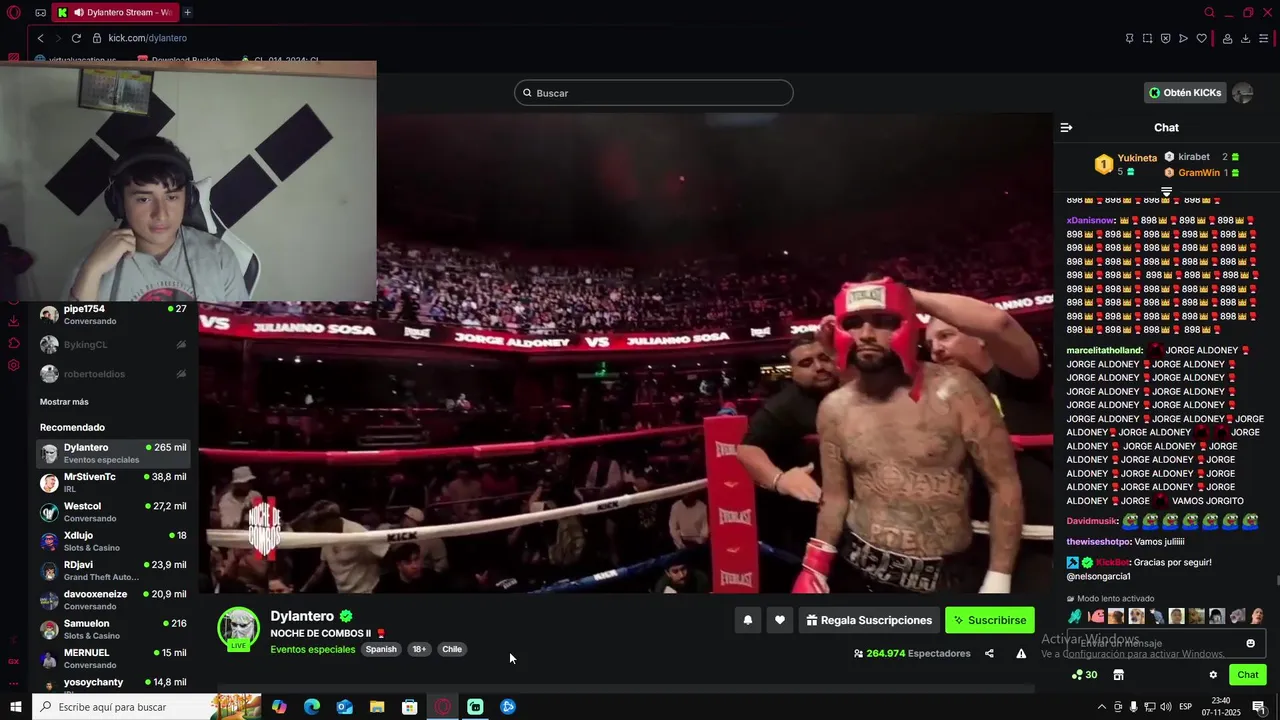Select the Spanish language tag
This screenshot has width=1280, height=720.
[381, 649]
